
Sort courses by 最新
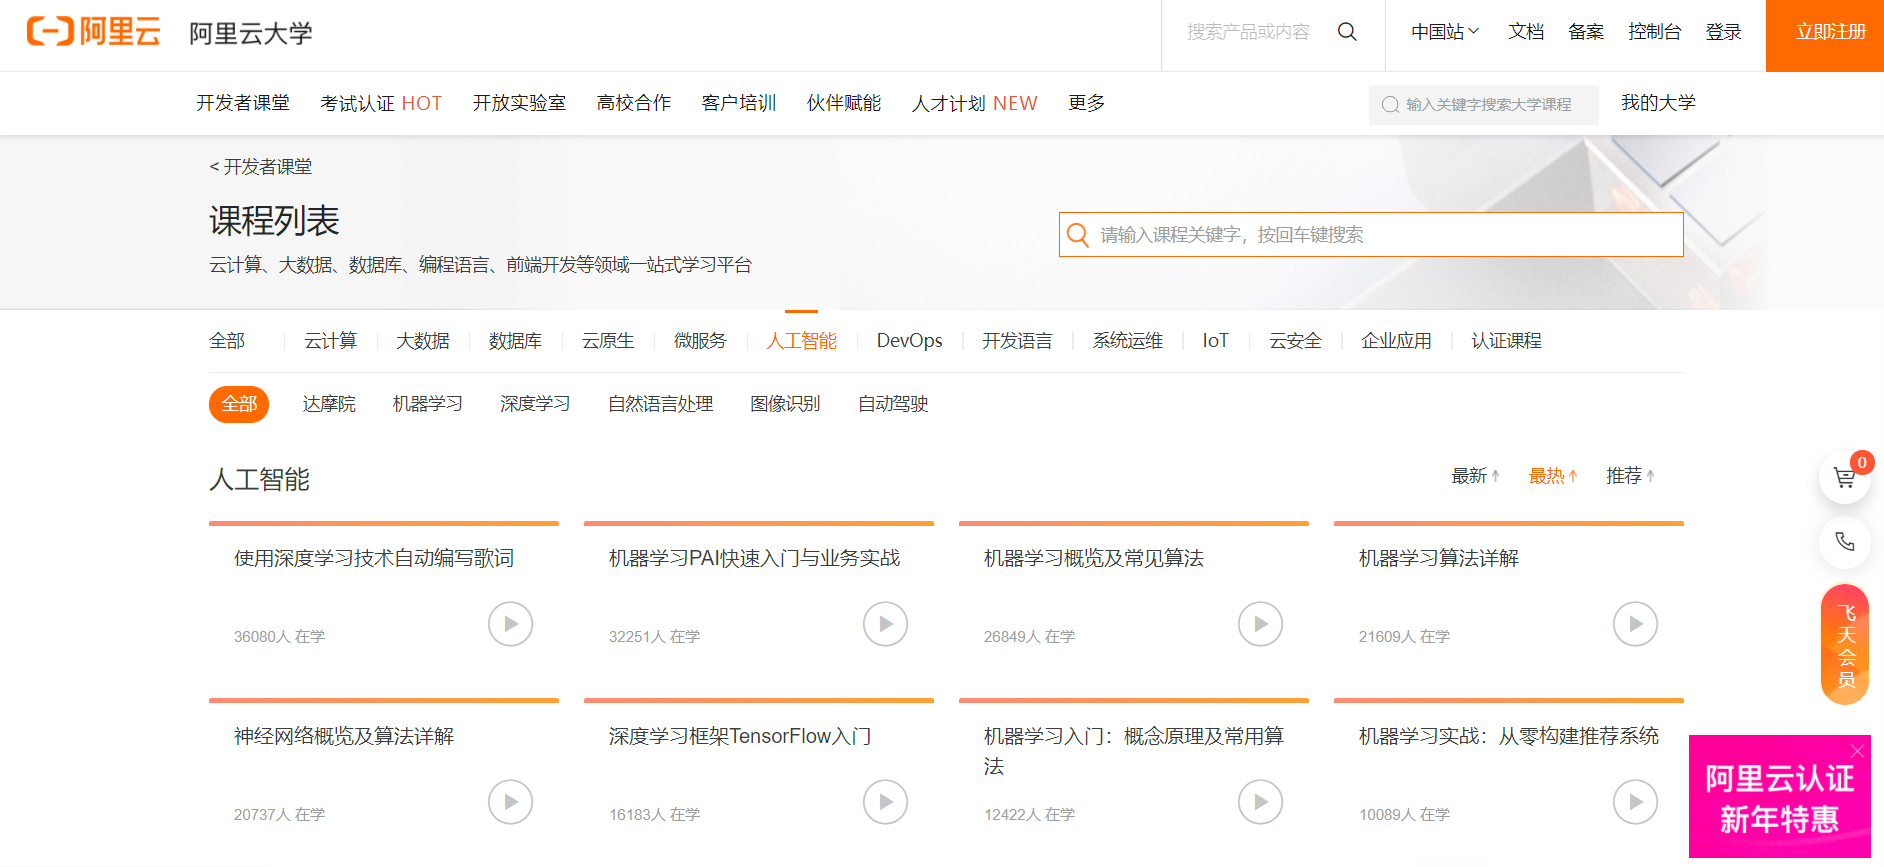coord(1475,476)
